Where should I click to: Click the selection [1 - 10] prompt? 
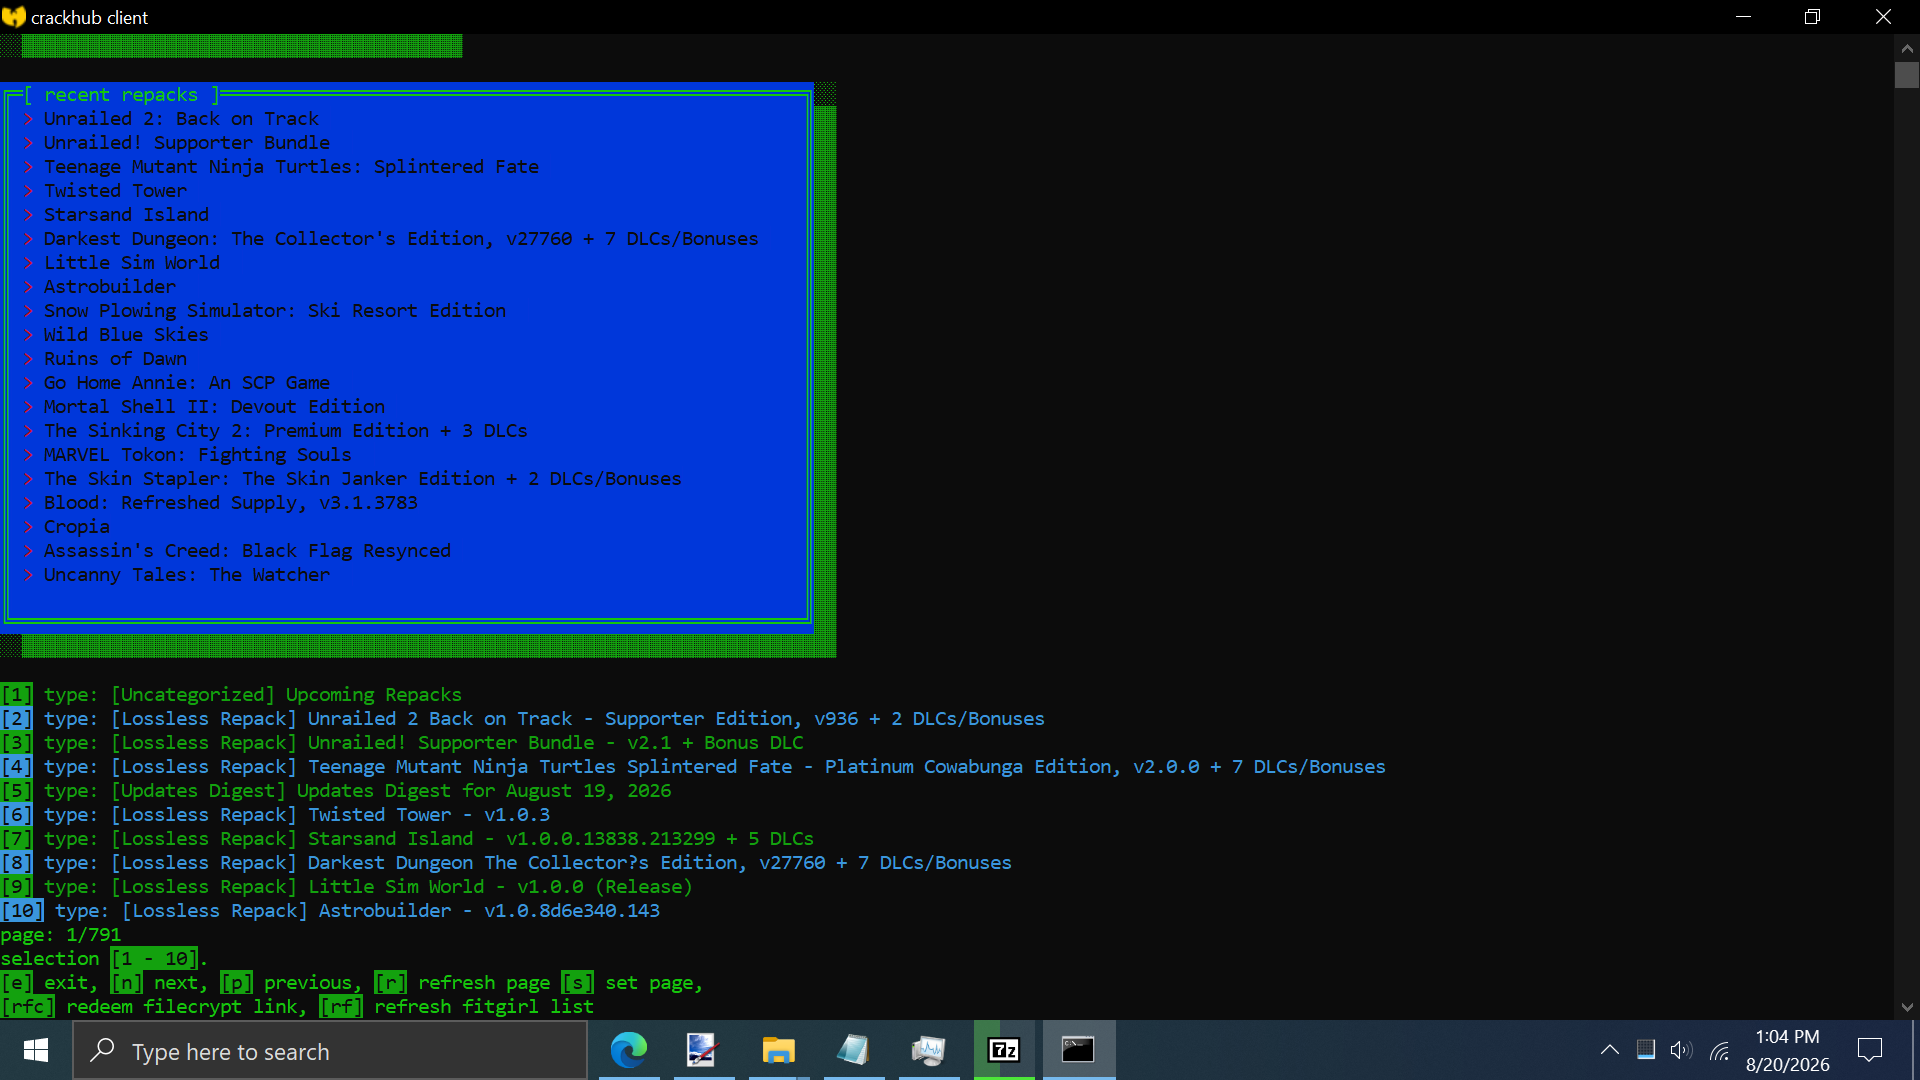click(104, 959)
